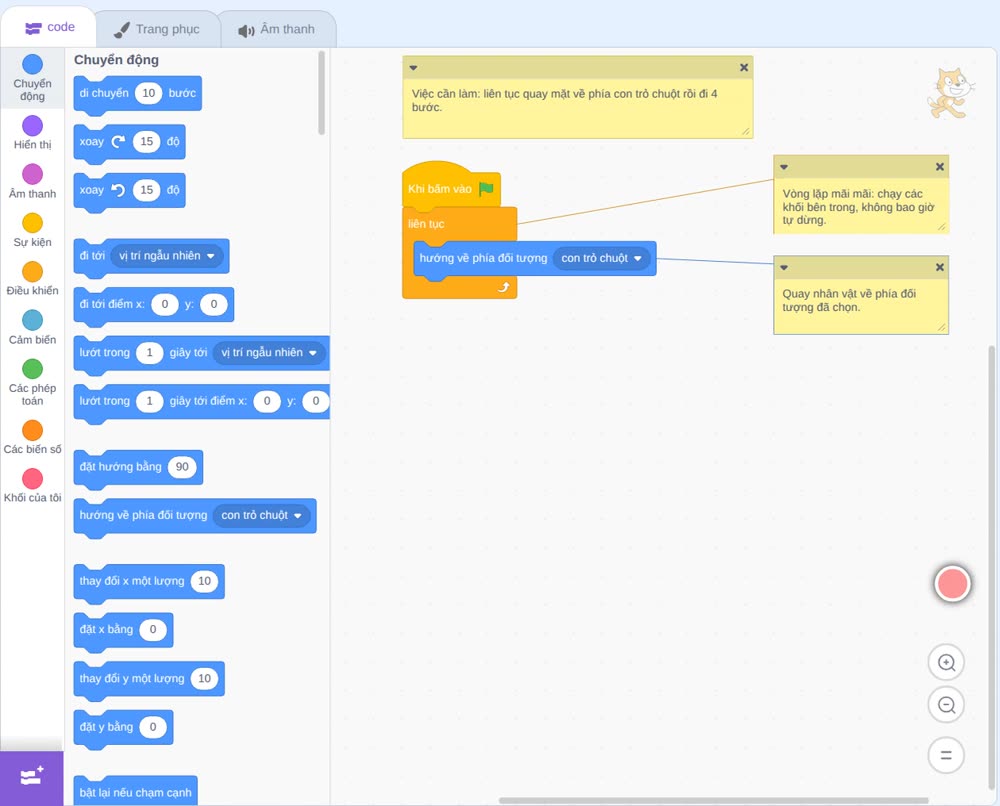This screenshot has width=1000, height=806.
Task: Click the zoom out magnifier icon
Action: click(x=946, y=705)
